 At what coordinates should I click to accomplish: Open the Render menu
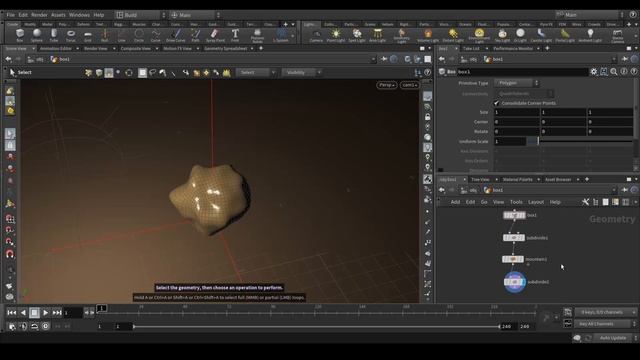pyautogui.click(x=39, y=15)
